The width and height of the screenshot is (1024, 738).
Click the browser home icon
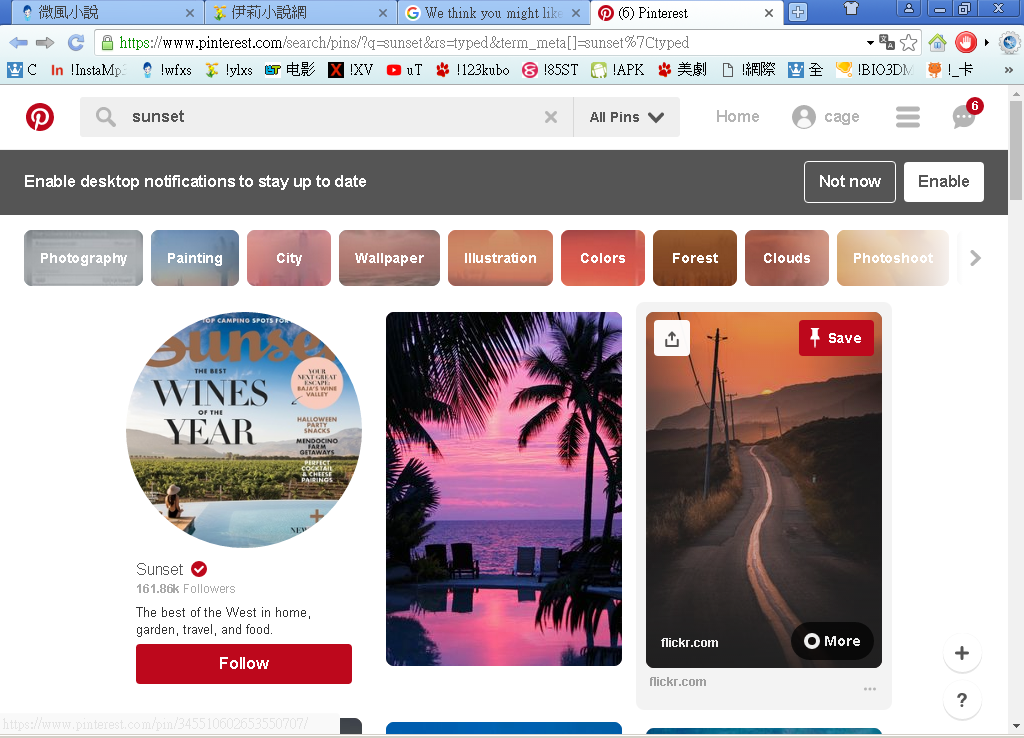coord(938,43)
